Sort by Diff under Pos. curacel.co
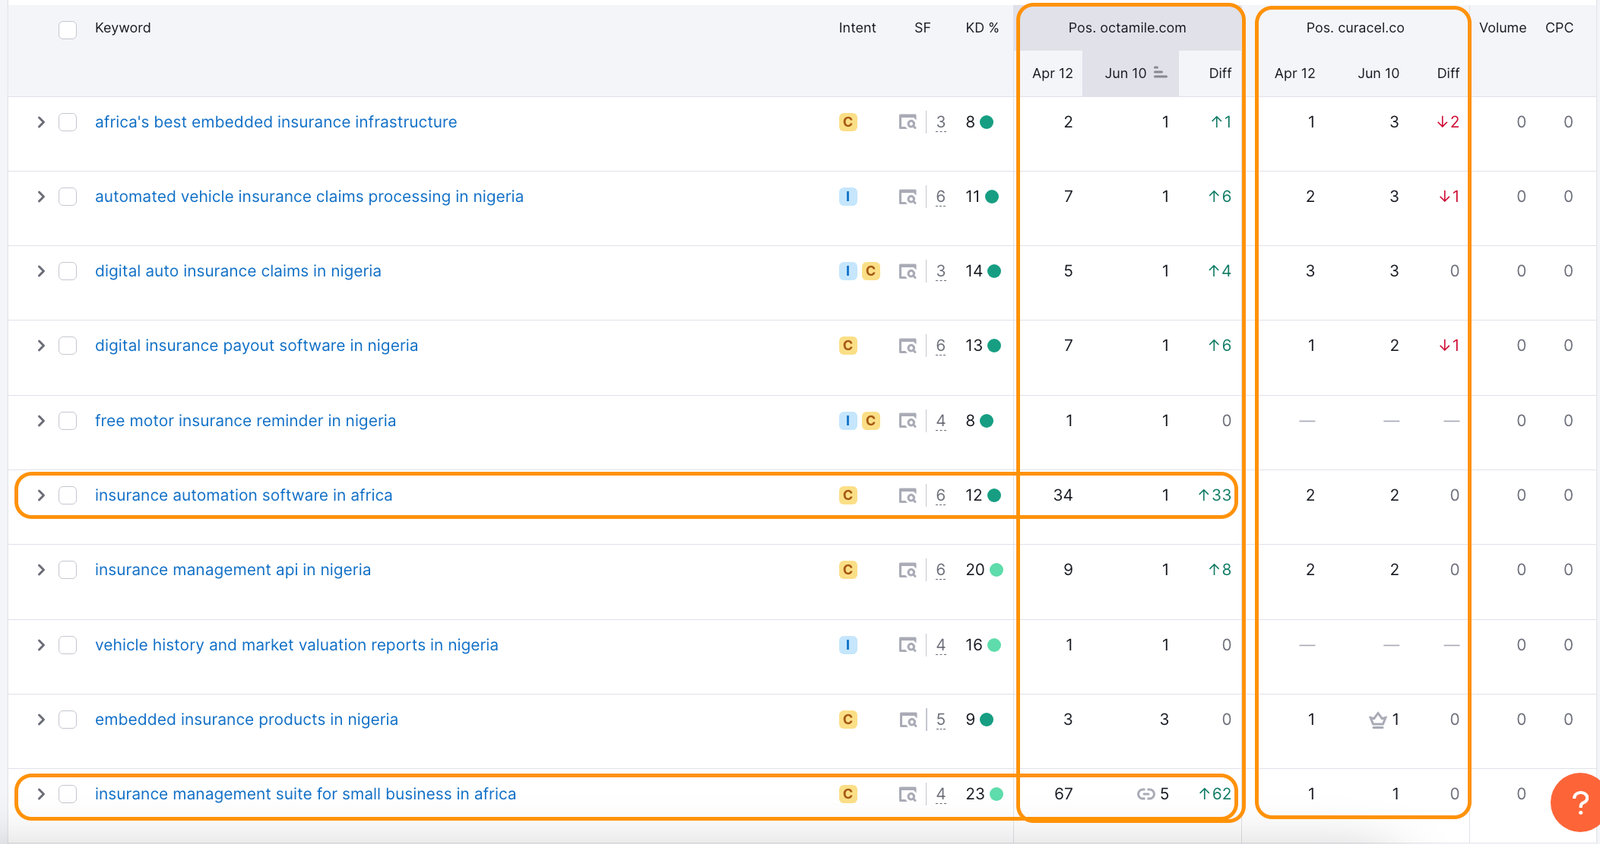This screenshot has height=844, width=1600. pos(1448,73)
